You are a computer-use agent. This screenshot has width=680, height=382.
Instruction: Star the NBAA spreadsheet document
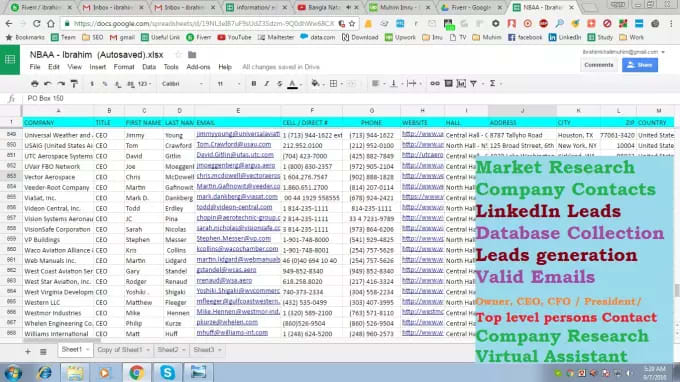click(178, 55)
